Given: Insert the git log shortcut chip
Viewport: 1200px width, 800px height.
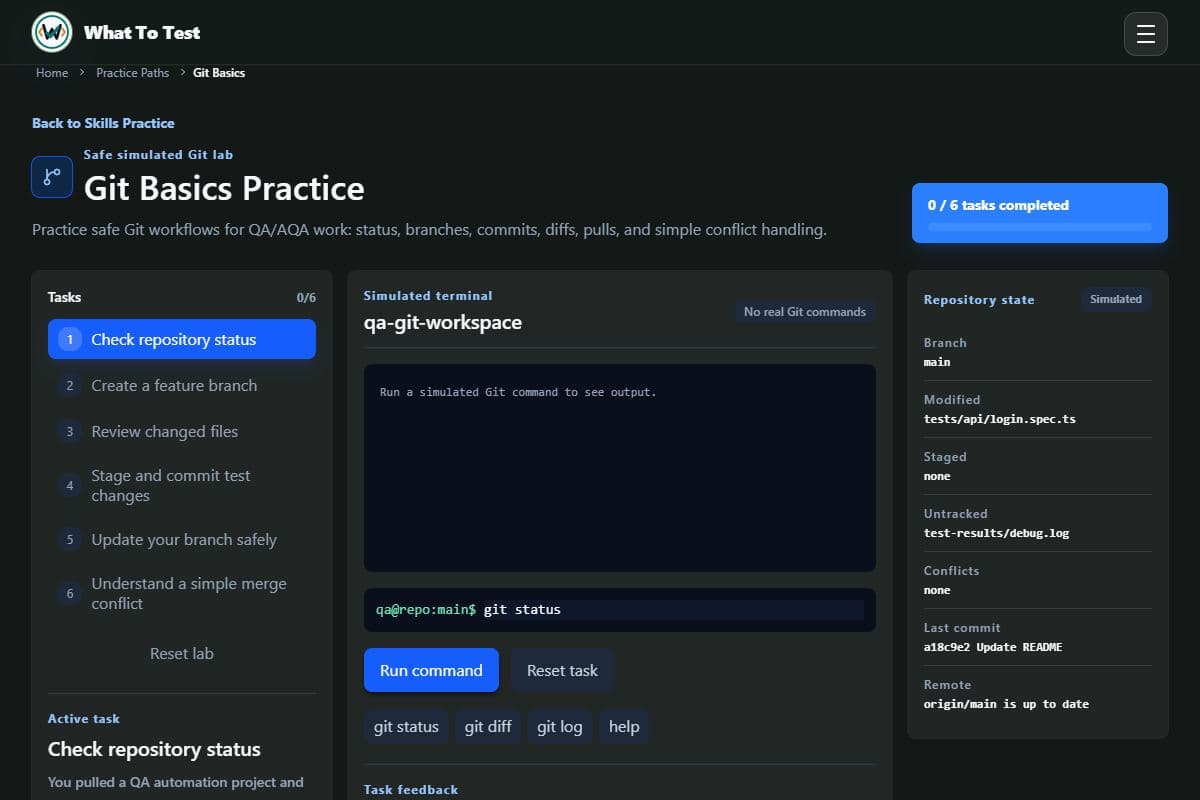Looking at the screenshot, I should [560, 727].
